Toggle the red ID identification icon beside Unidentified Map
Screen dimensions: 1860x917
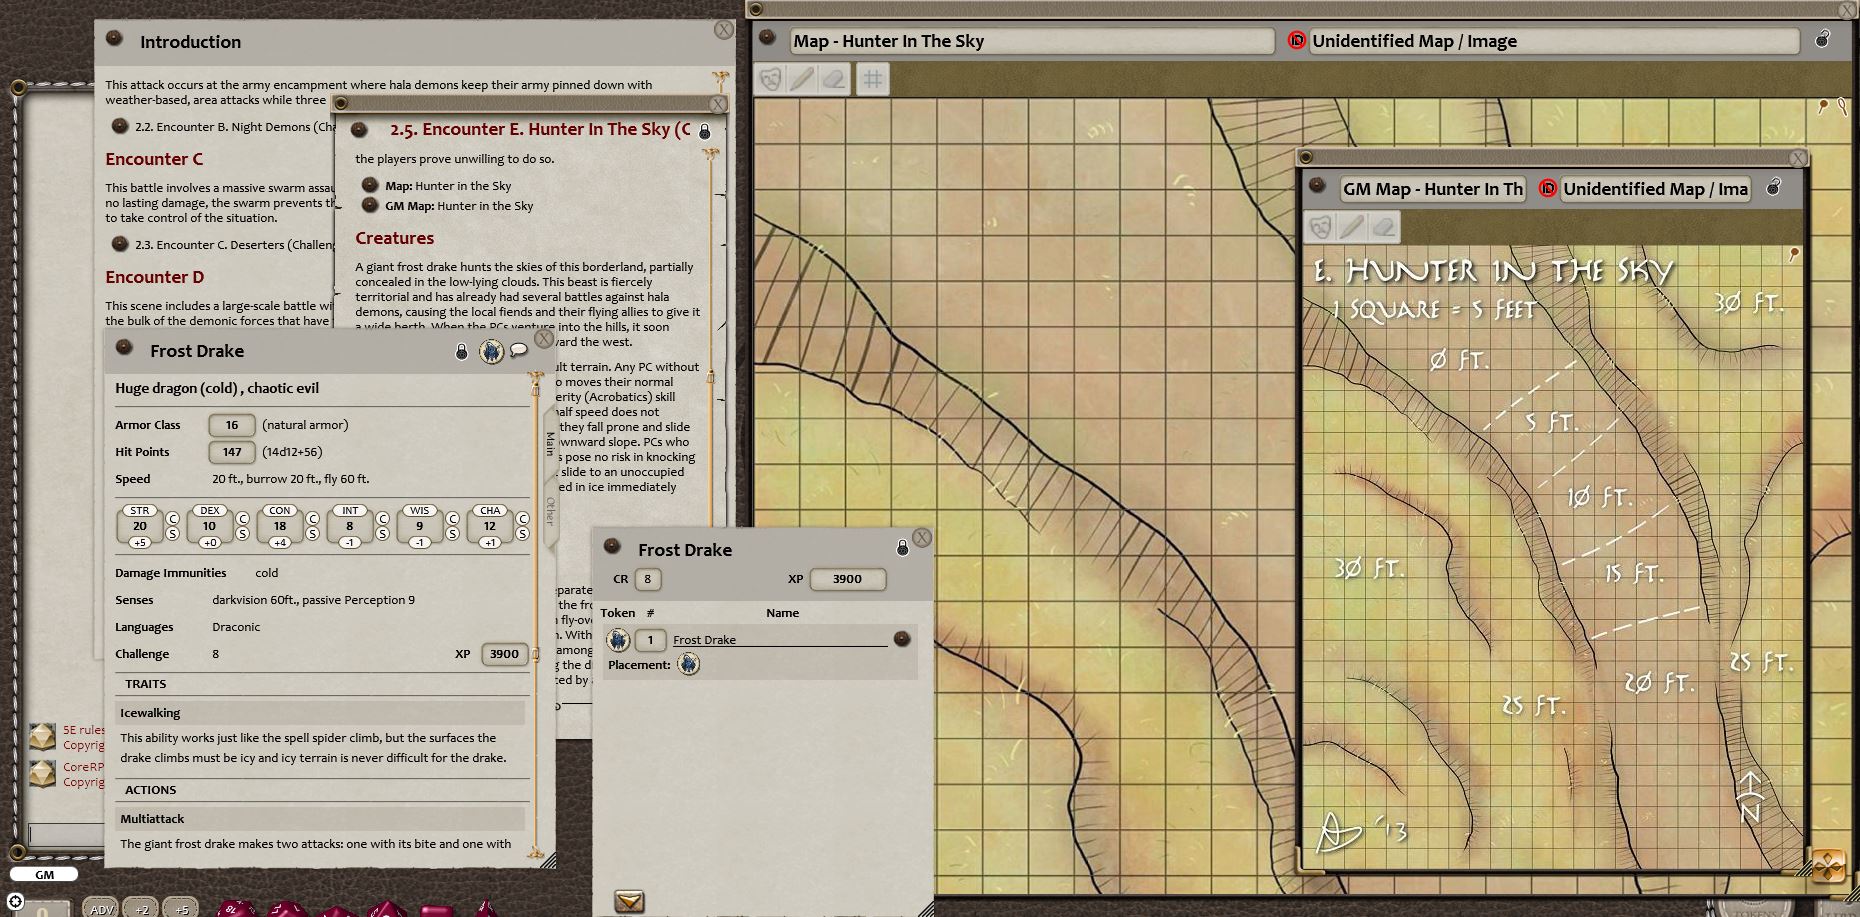[x=1297, y=41]
